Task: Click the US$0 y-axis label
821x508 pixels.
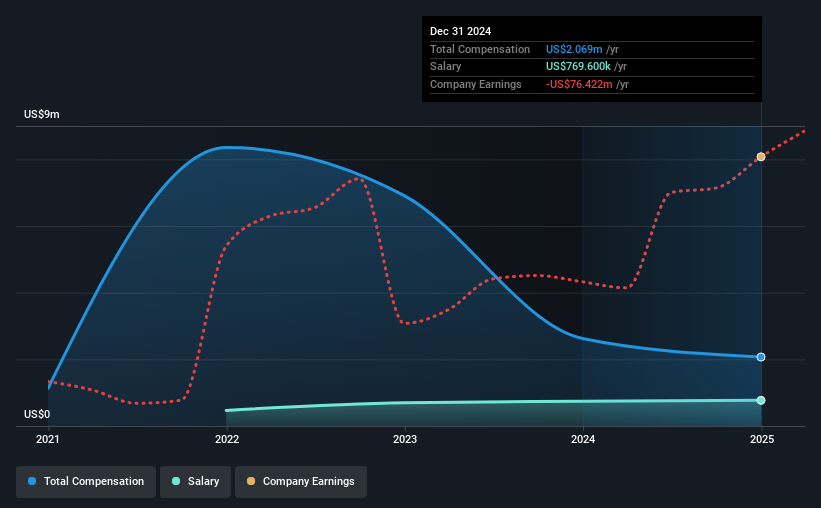Action: [x=37, y=414]
